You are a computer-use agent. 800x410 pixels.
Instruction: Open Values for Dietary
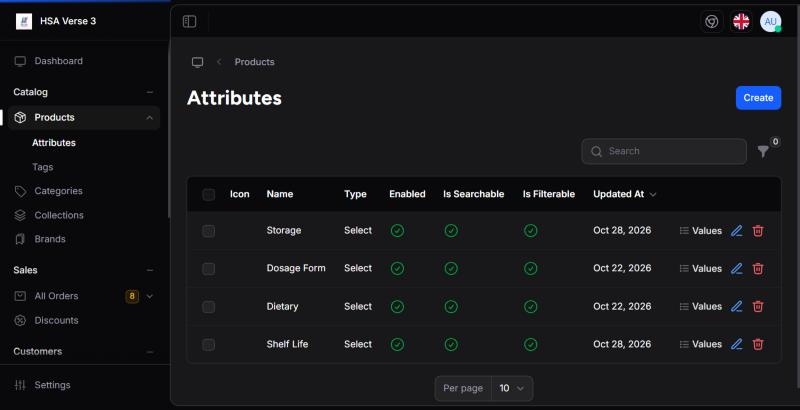[x=701, y=306]
